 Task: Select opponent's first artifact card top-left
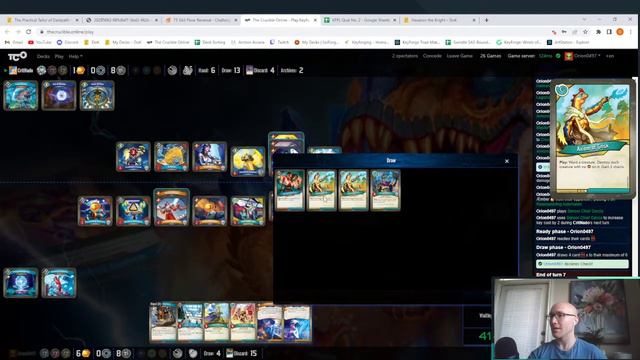(x=20, y=96)
